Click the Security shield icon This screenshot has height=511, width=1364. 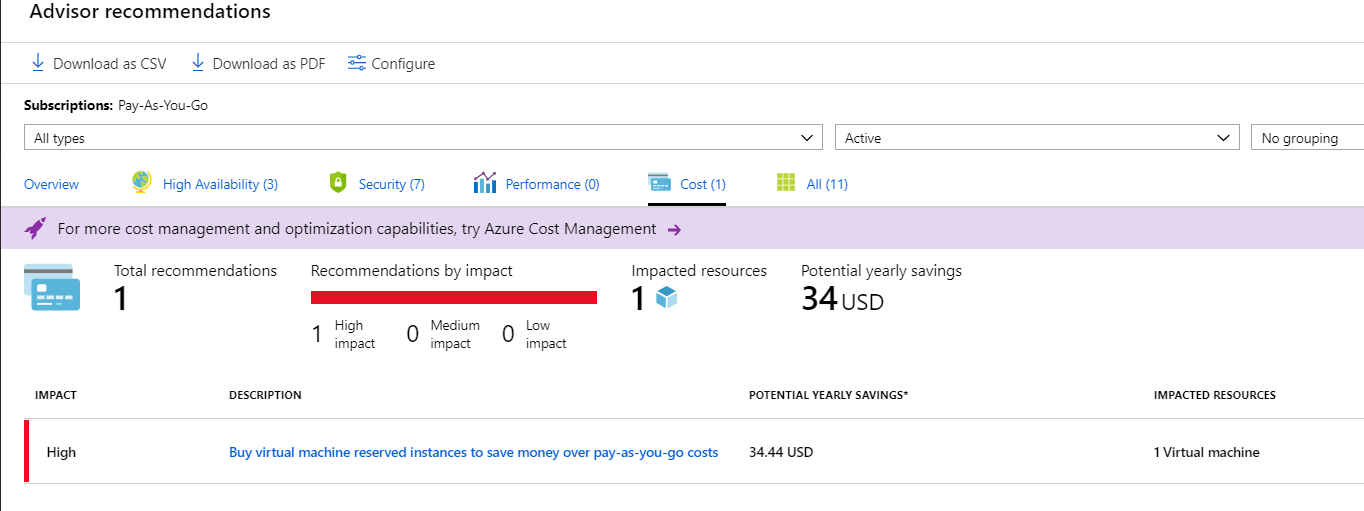pyautogui.click(x=338, y=183)
